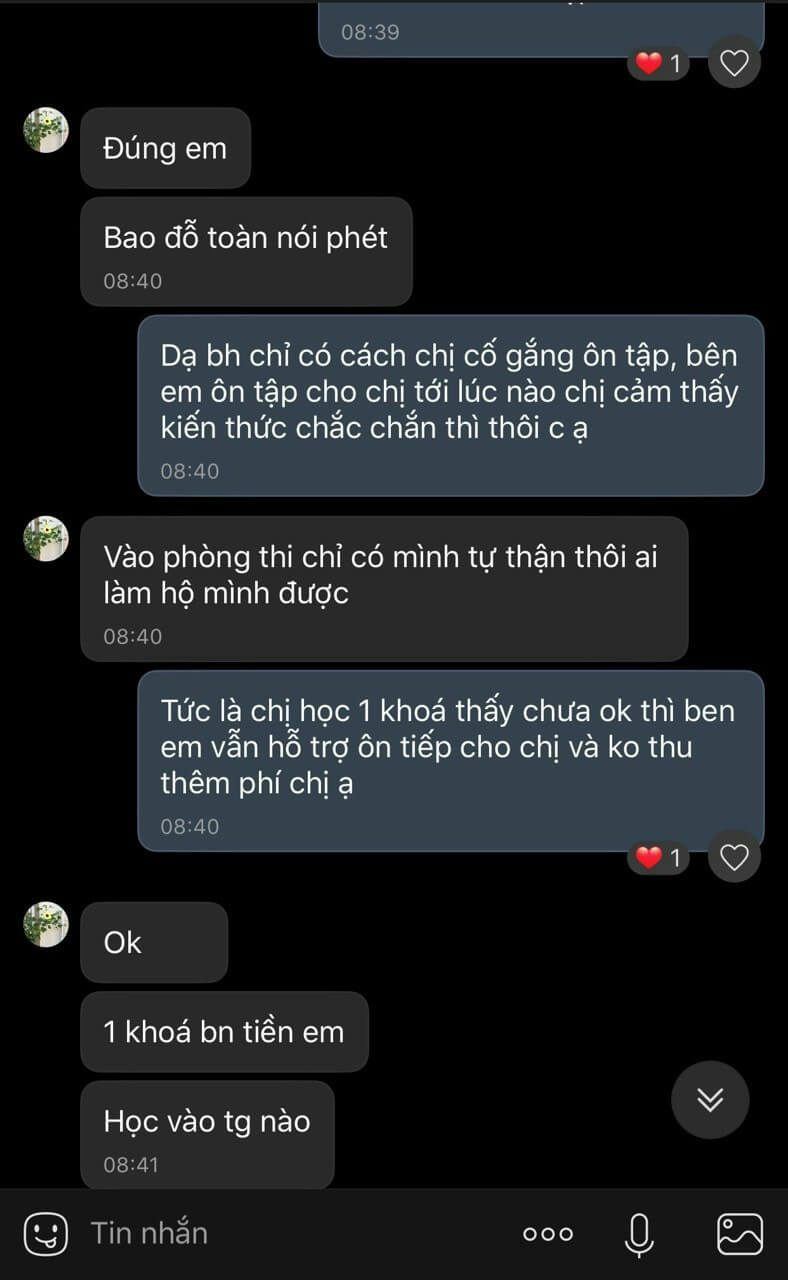Image resolution: width=788 pixels, height=1280 pixels.
Task: Open sender avatar beside 'Vào phòng thi' message
Action: (x=46, y=538)
